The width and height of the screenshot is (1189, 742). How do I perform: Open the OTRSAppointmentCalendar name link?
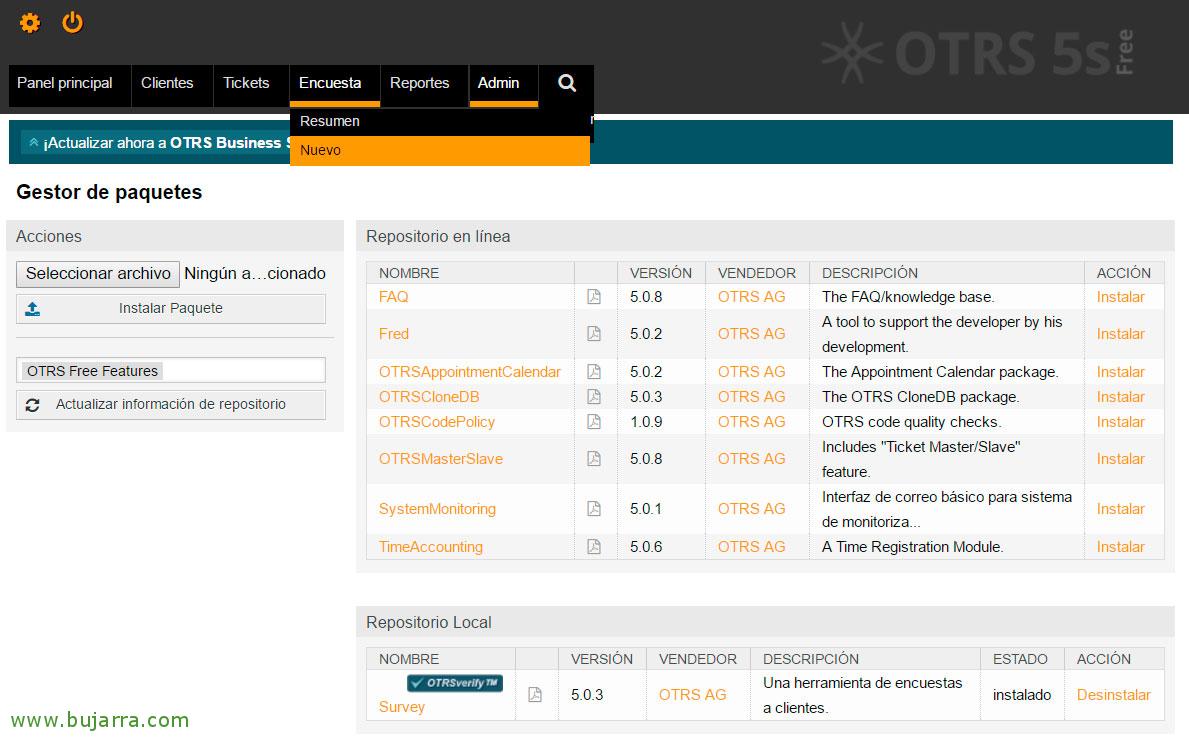469,372
